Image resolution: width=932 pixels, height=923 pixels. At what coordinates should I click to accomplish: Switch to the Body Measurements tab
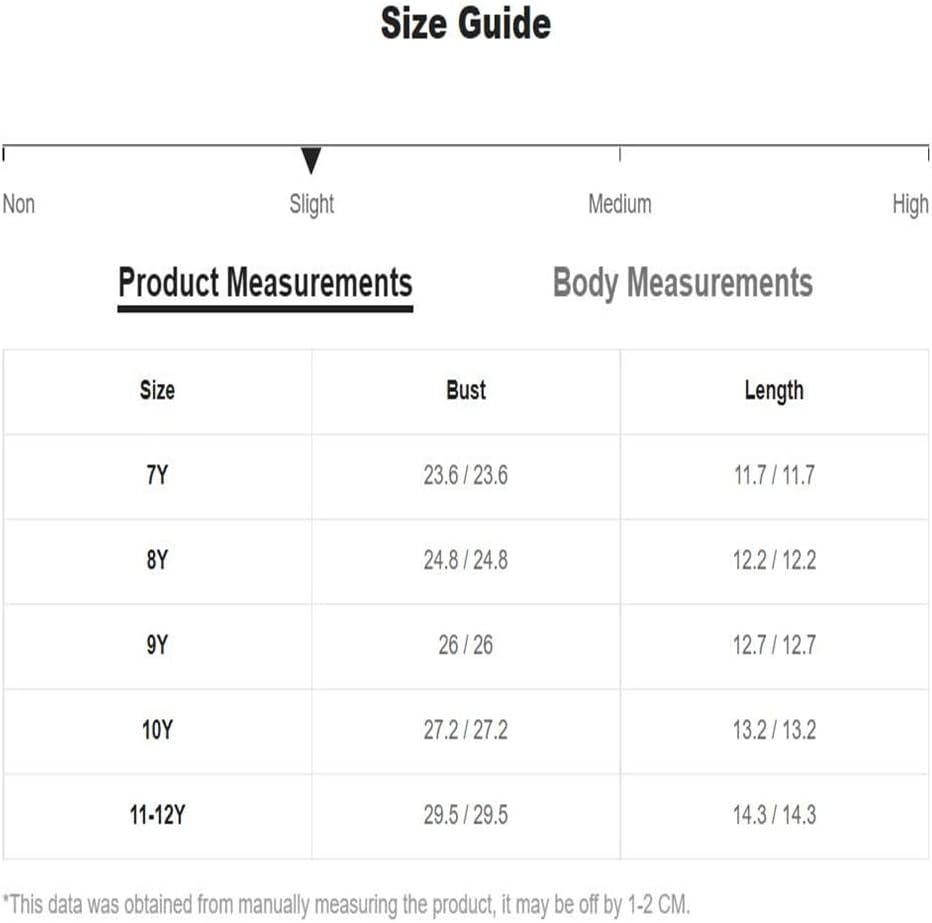682,283
